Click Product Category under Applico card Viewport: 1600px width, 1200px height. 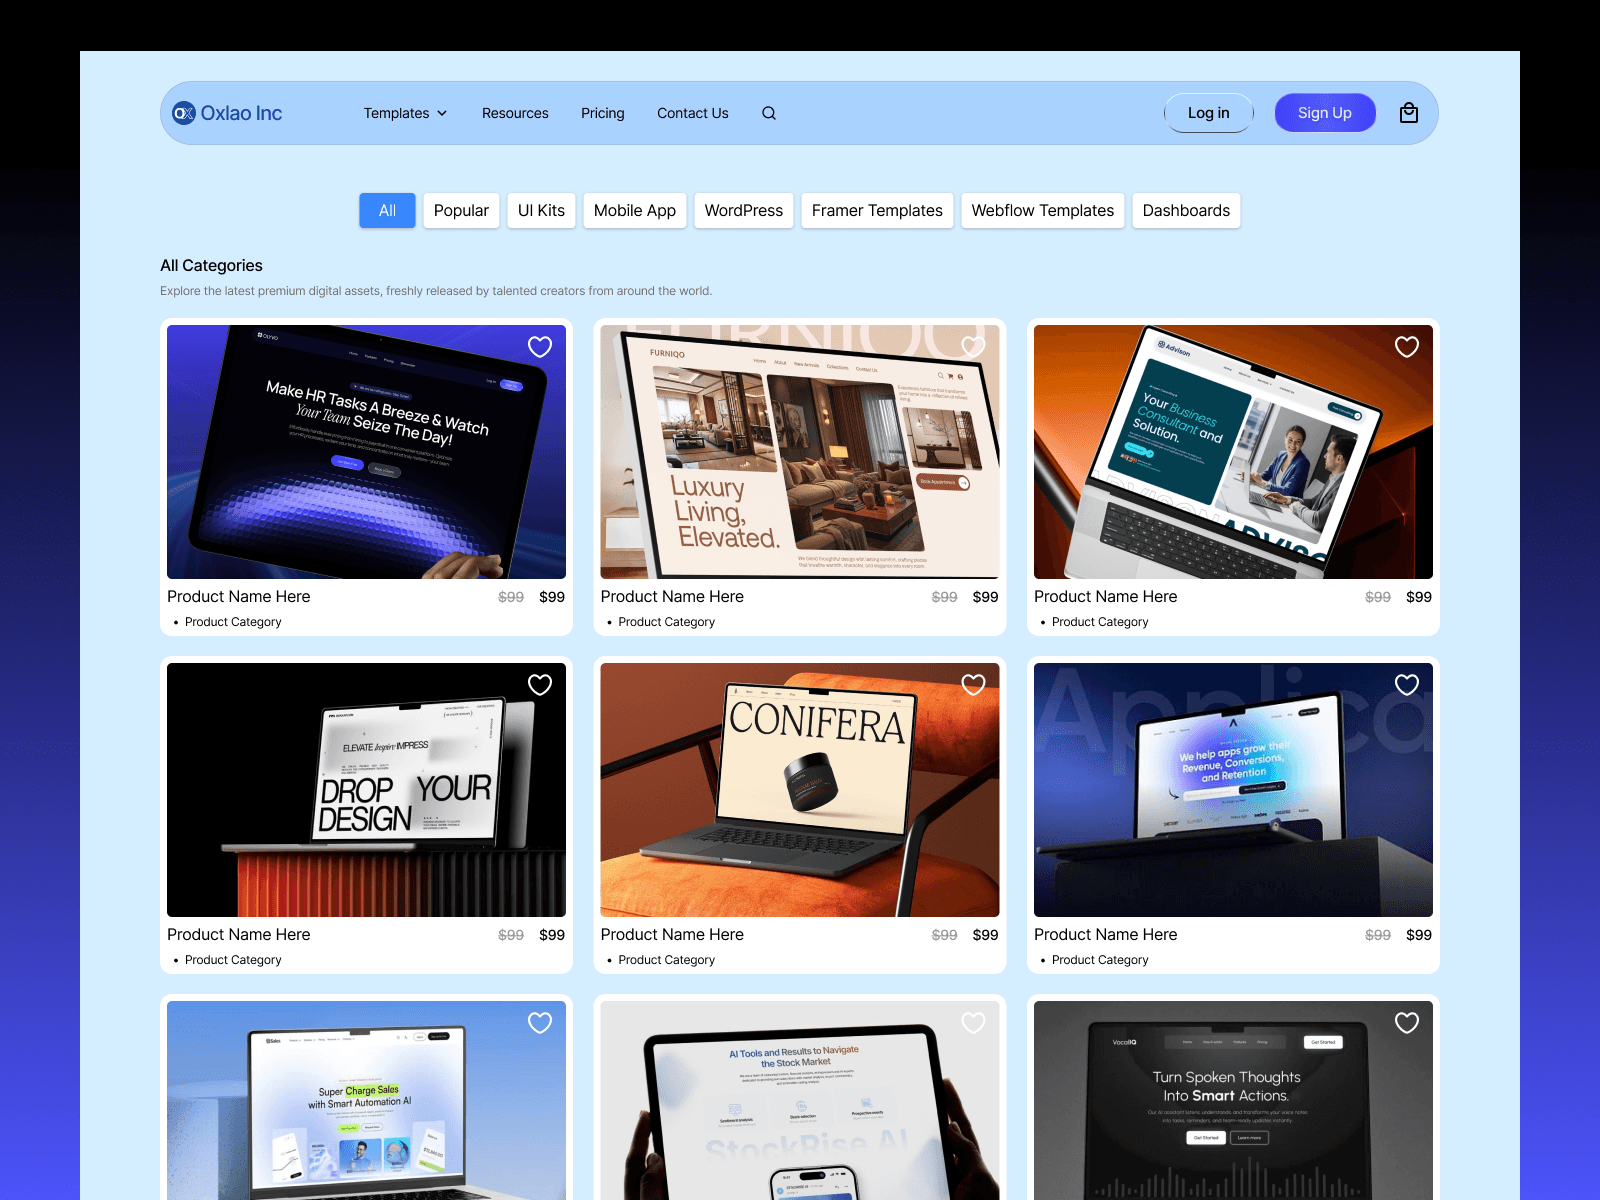pos(1100,960)
